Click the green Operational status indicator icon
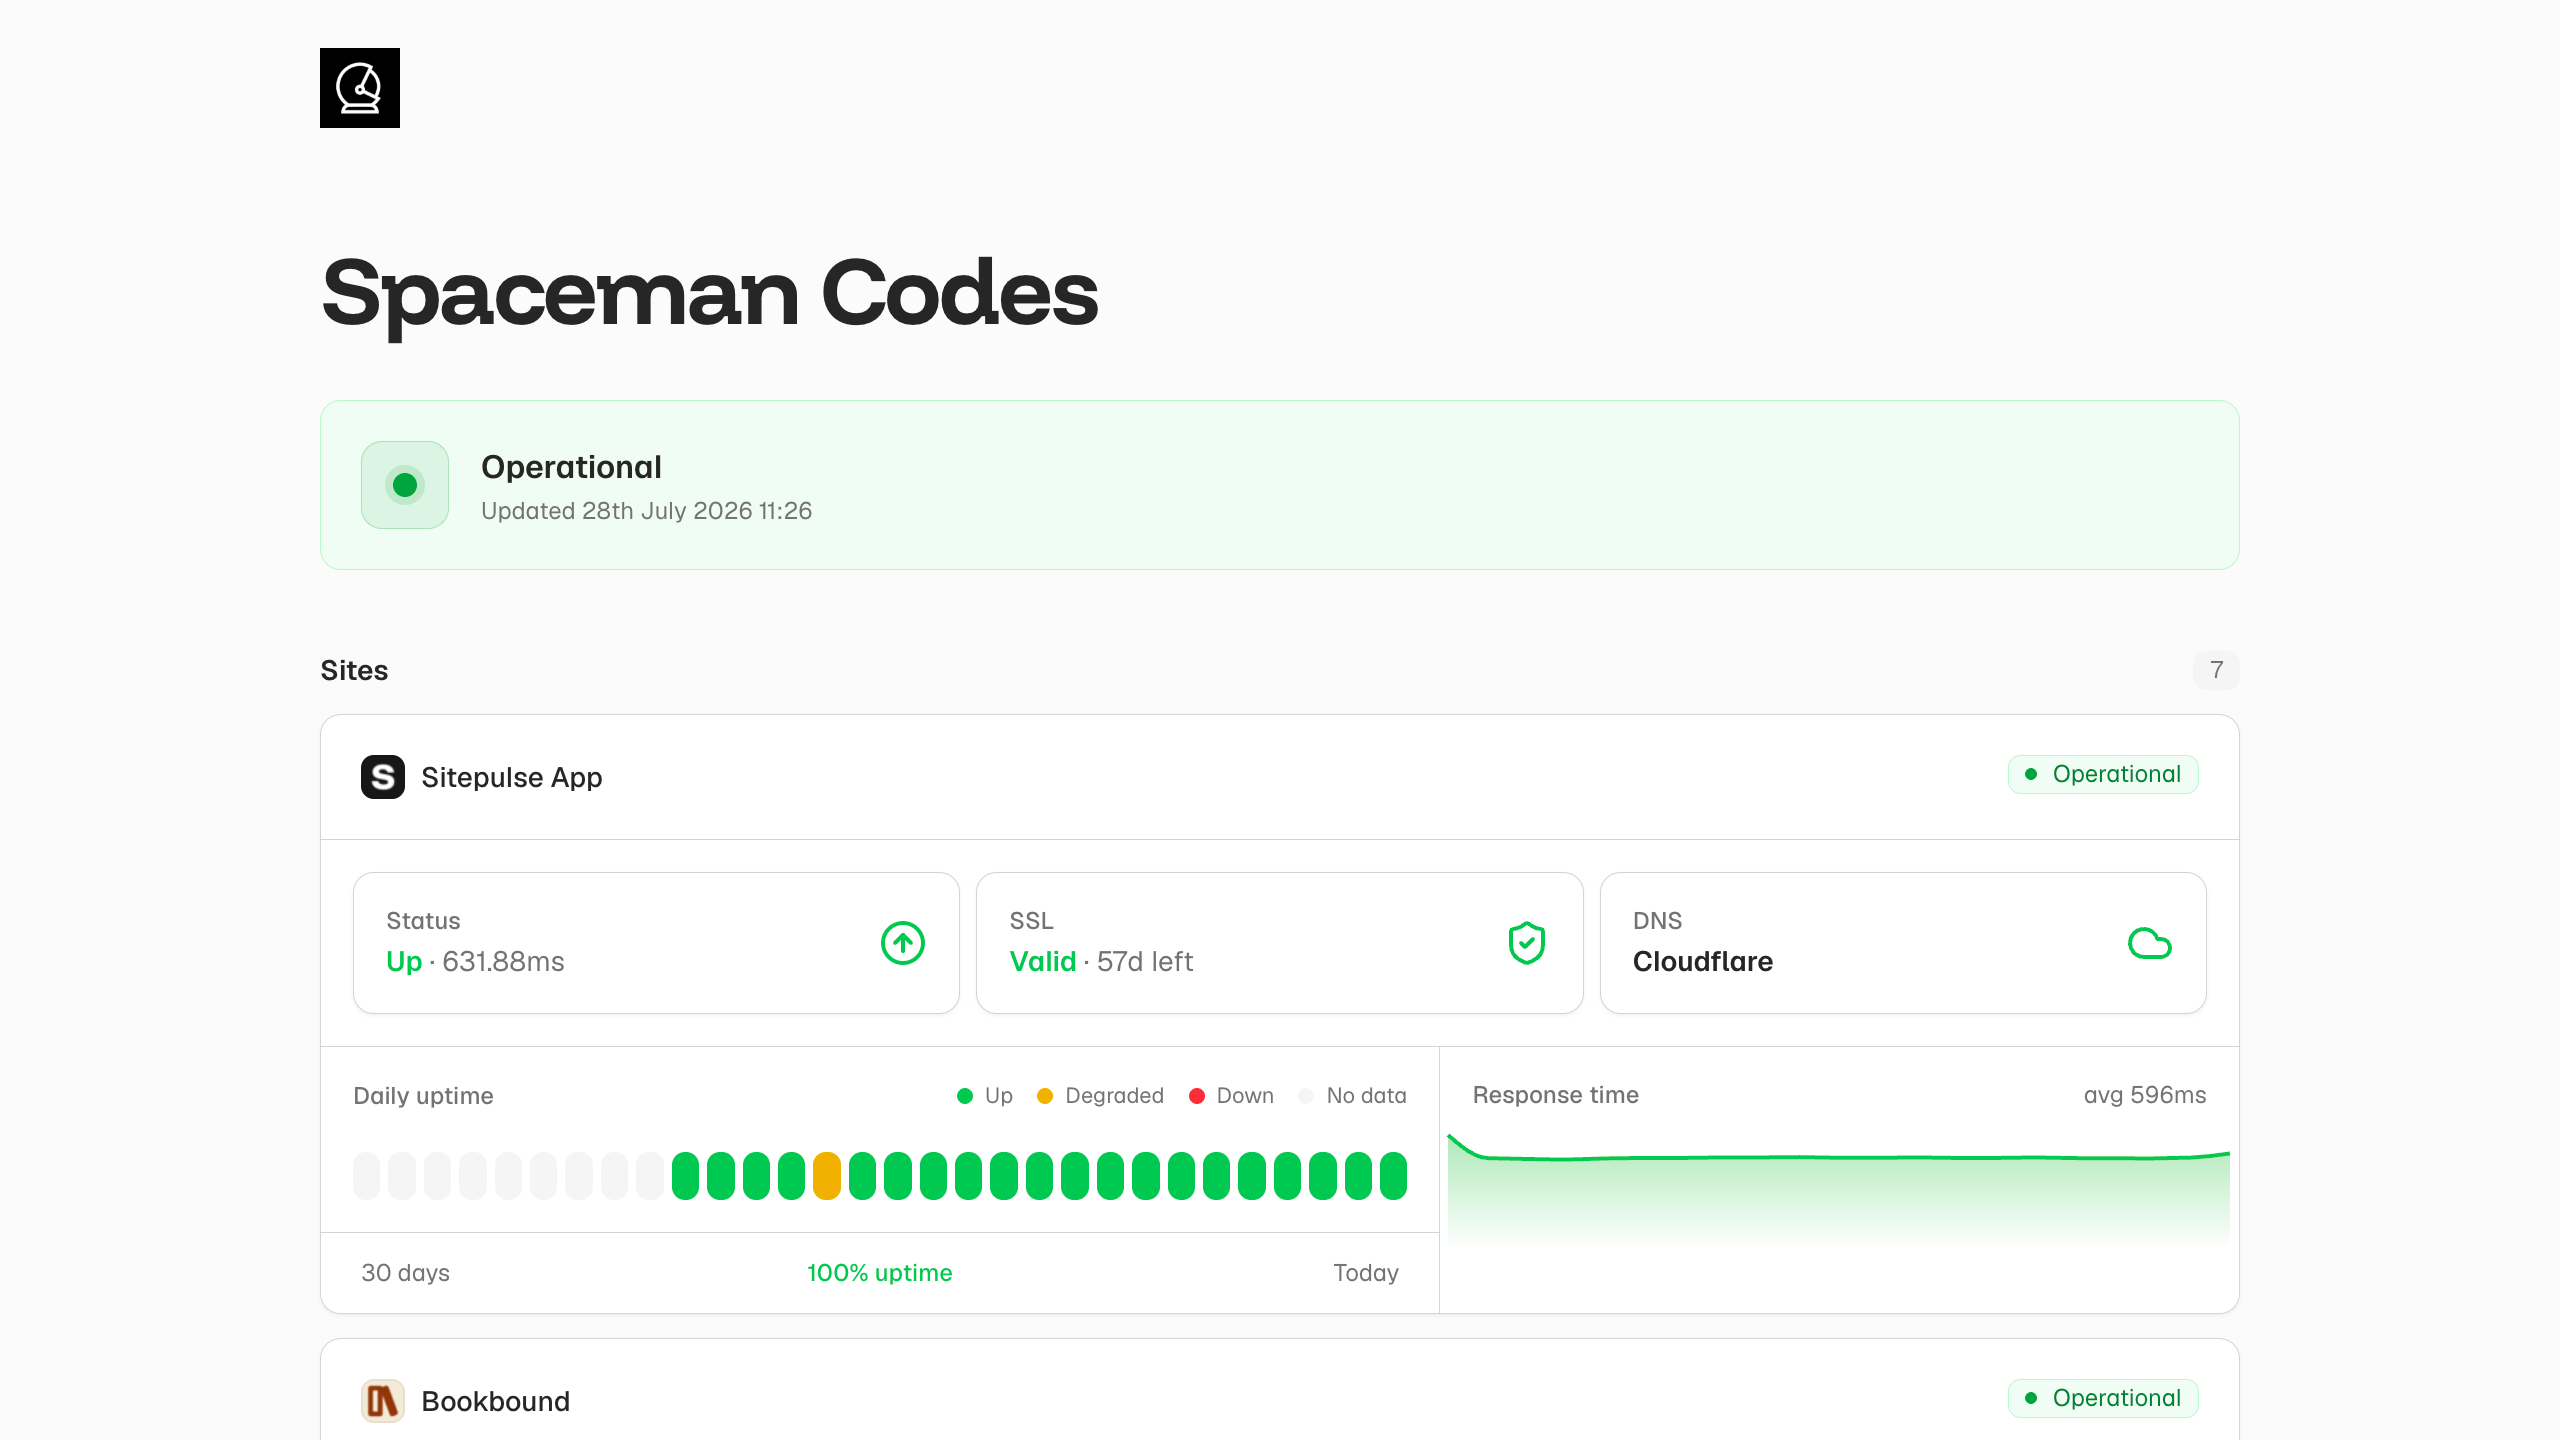 click(405, 485)
